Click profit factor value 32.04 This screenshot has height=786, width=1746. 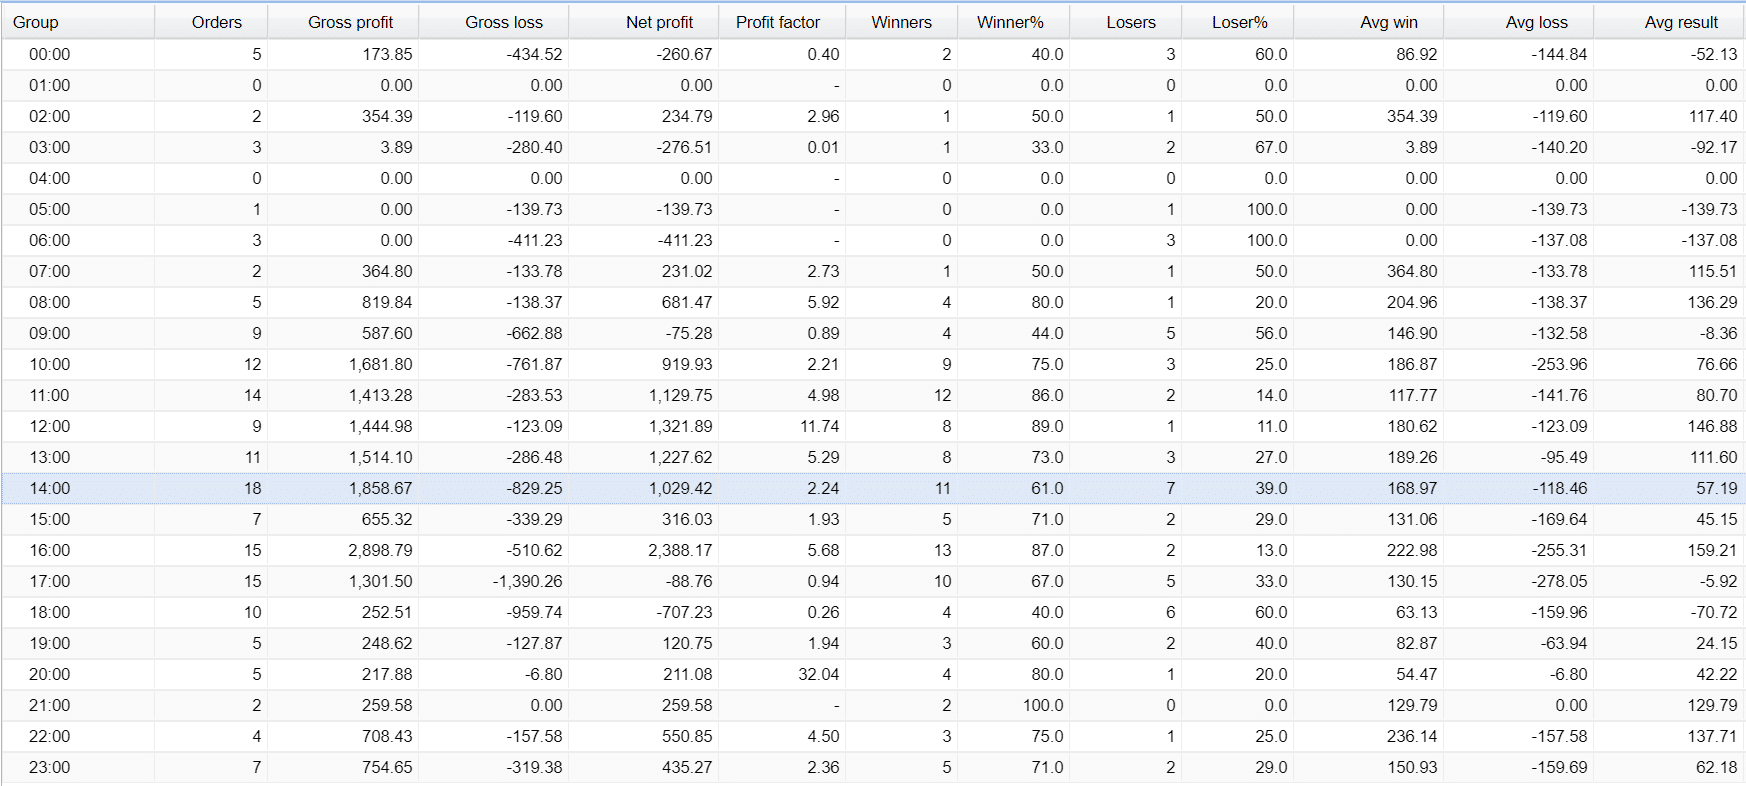click(819, 674)
